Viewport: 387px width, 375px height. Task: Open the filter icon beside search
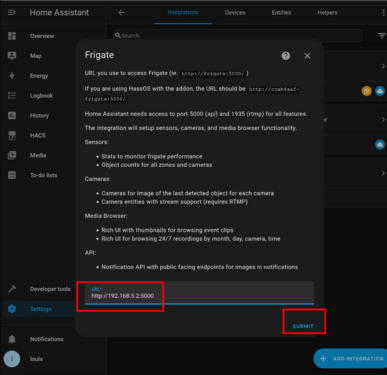(x=382, y=36)
